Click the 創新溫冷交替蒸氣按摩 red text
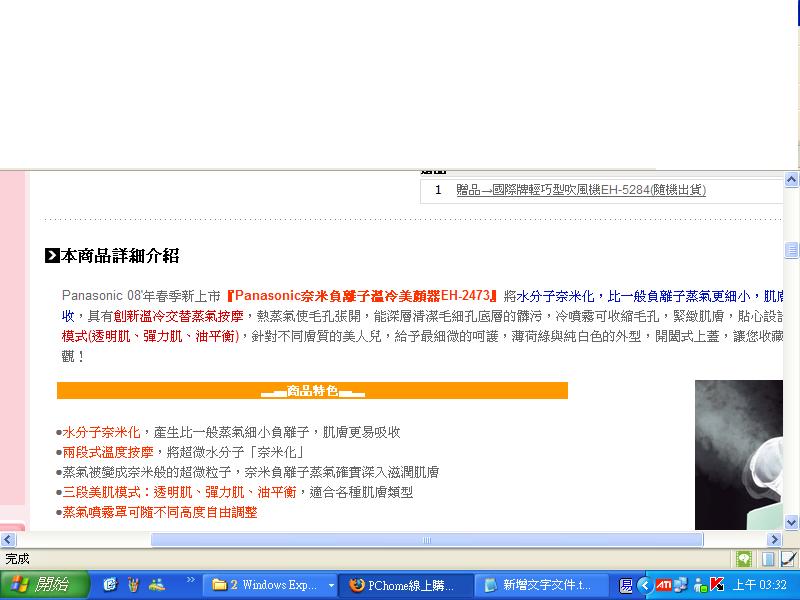800x600 pixels. point(179,316)
